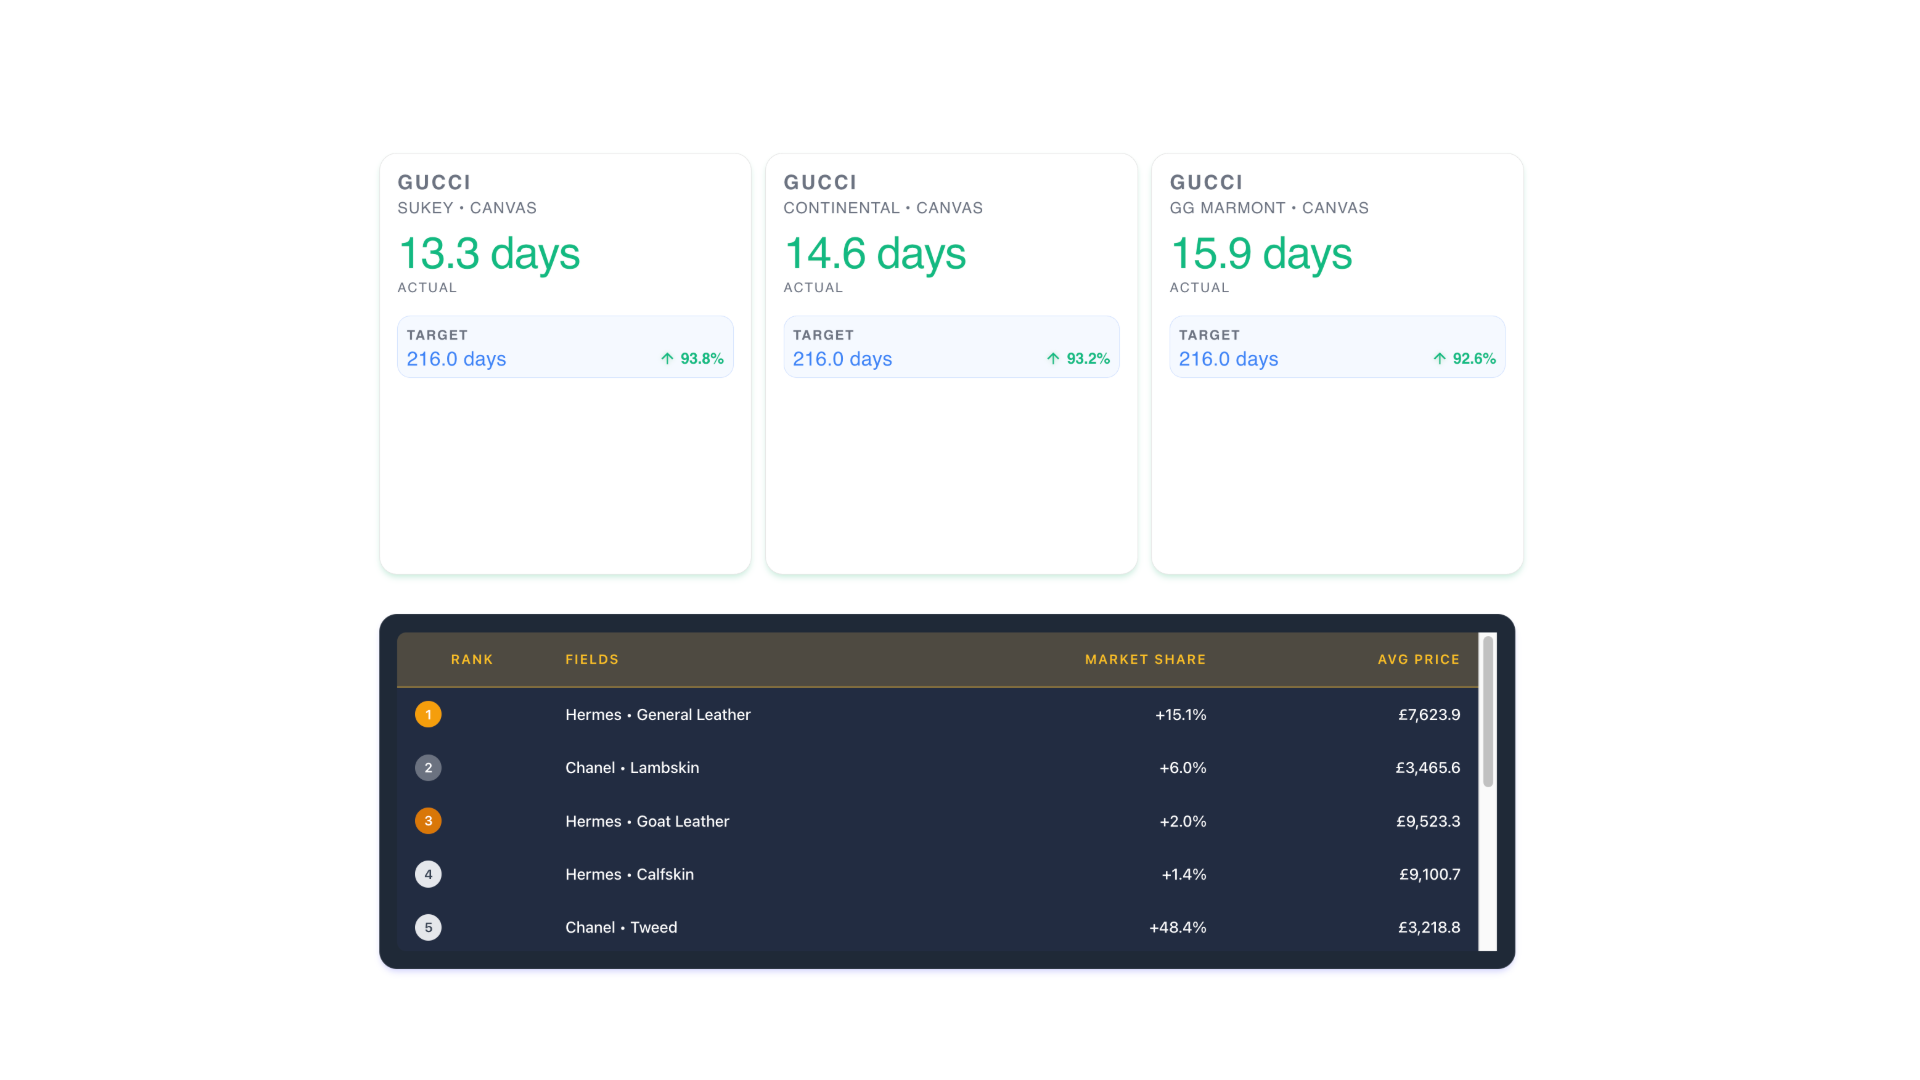The height and width of the screenshot is (1080, 1920).
Task: Click the up arrow beside 93.8%
Action: click(667, 359)
